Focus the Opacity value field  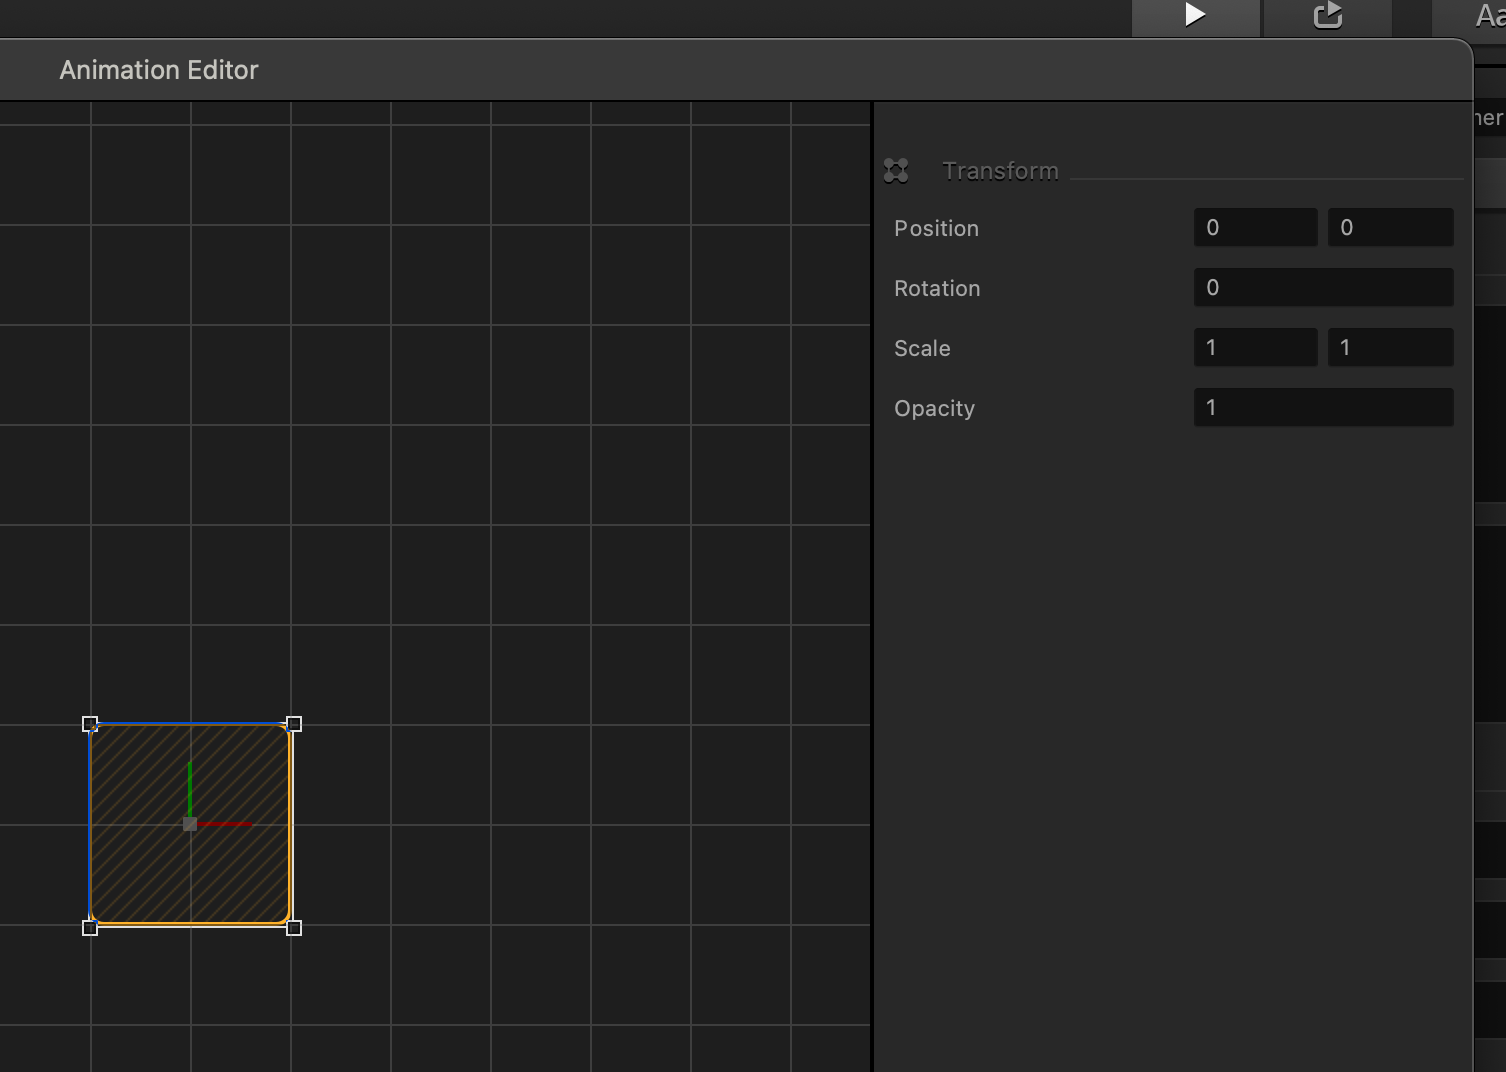click(x=1323, y=408)
